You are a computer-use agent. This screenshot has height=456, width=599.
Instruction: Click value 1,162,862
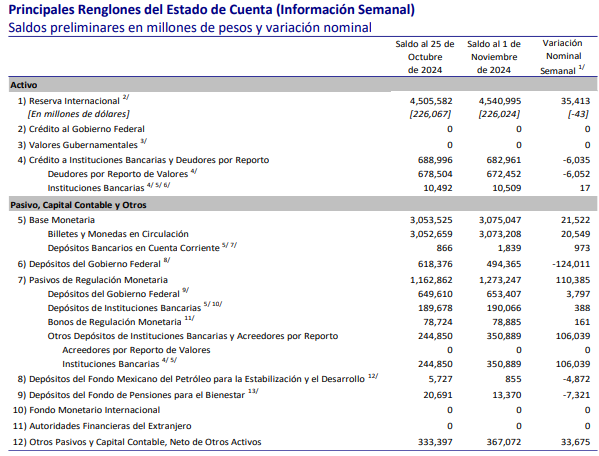pos(431,280)
